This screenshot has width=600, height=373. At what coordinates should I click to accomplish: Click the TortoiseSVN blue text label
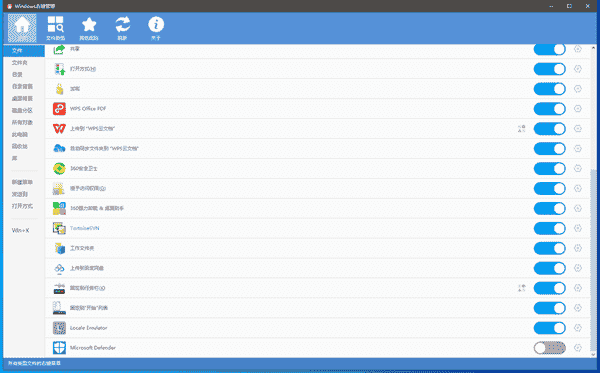point(85,228)
